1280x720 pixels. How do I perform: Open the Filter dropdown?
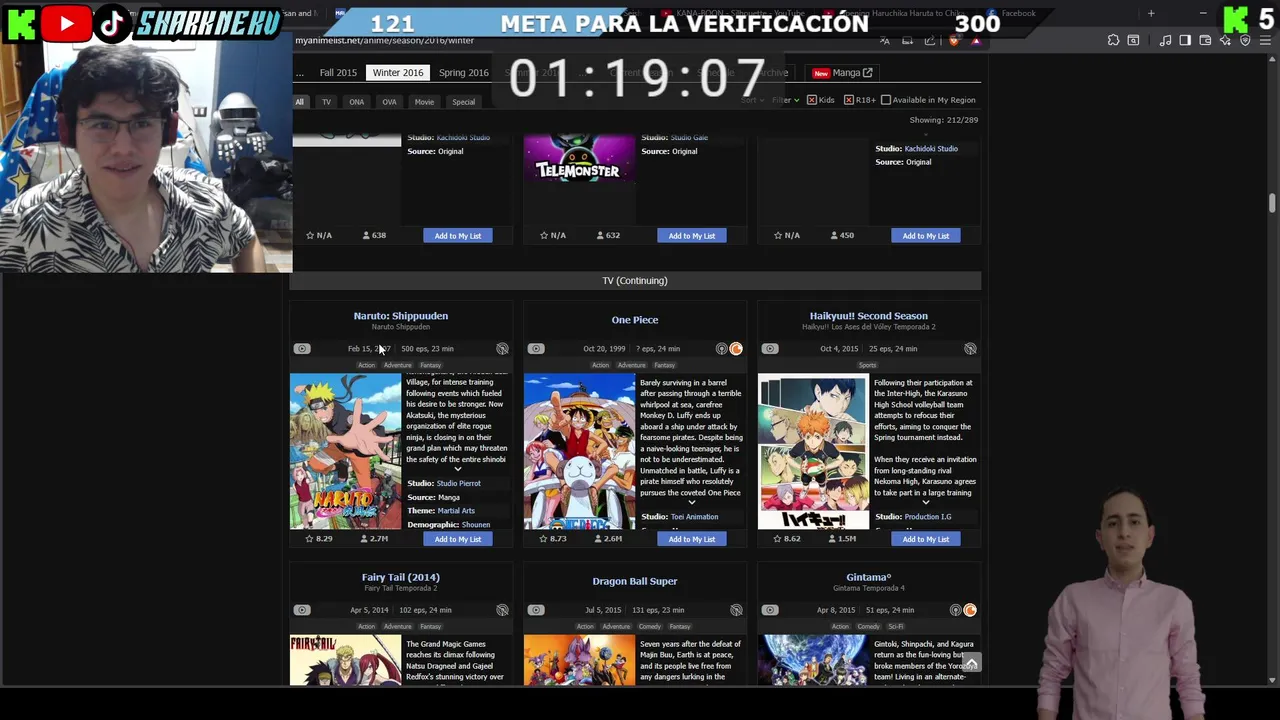(x=785, y=100)
